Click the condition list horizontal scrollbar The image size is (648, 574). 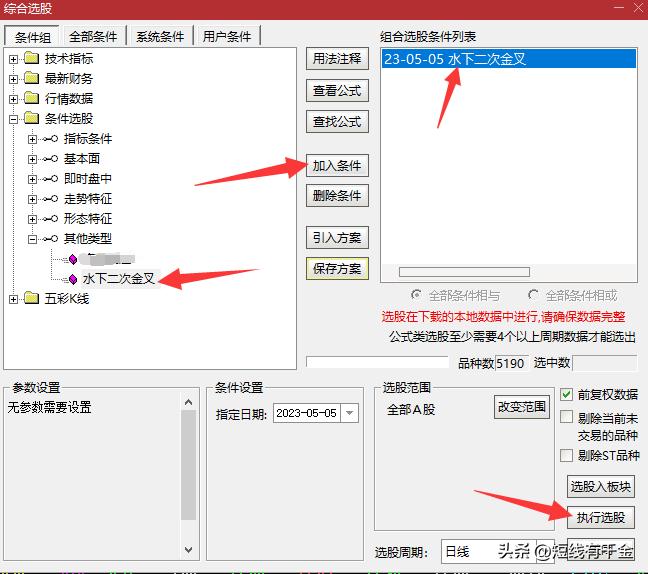coord(464,272)
